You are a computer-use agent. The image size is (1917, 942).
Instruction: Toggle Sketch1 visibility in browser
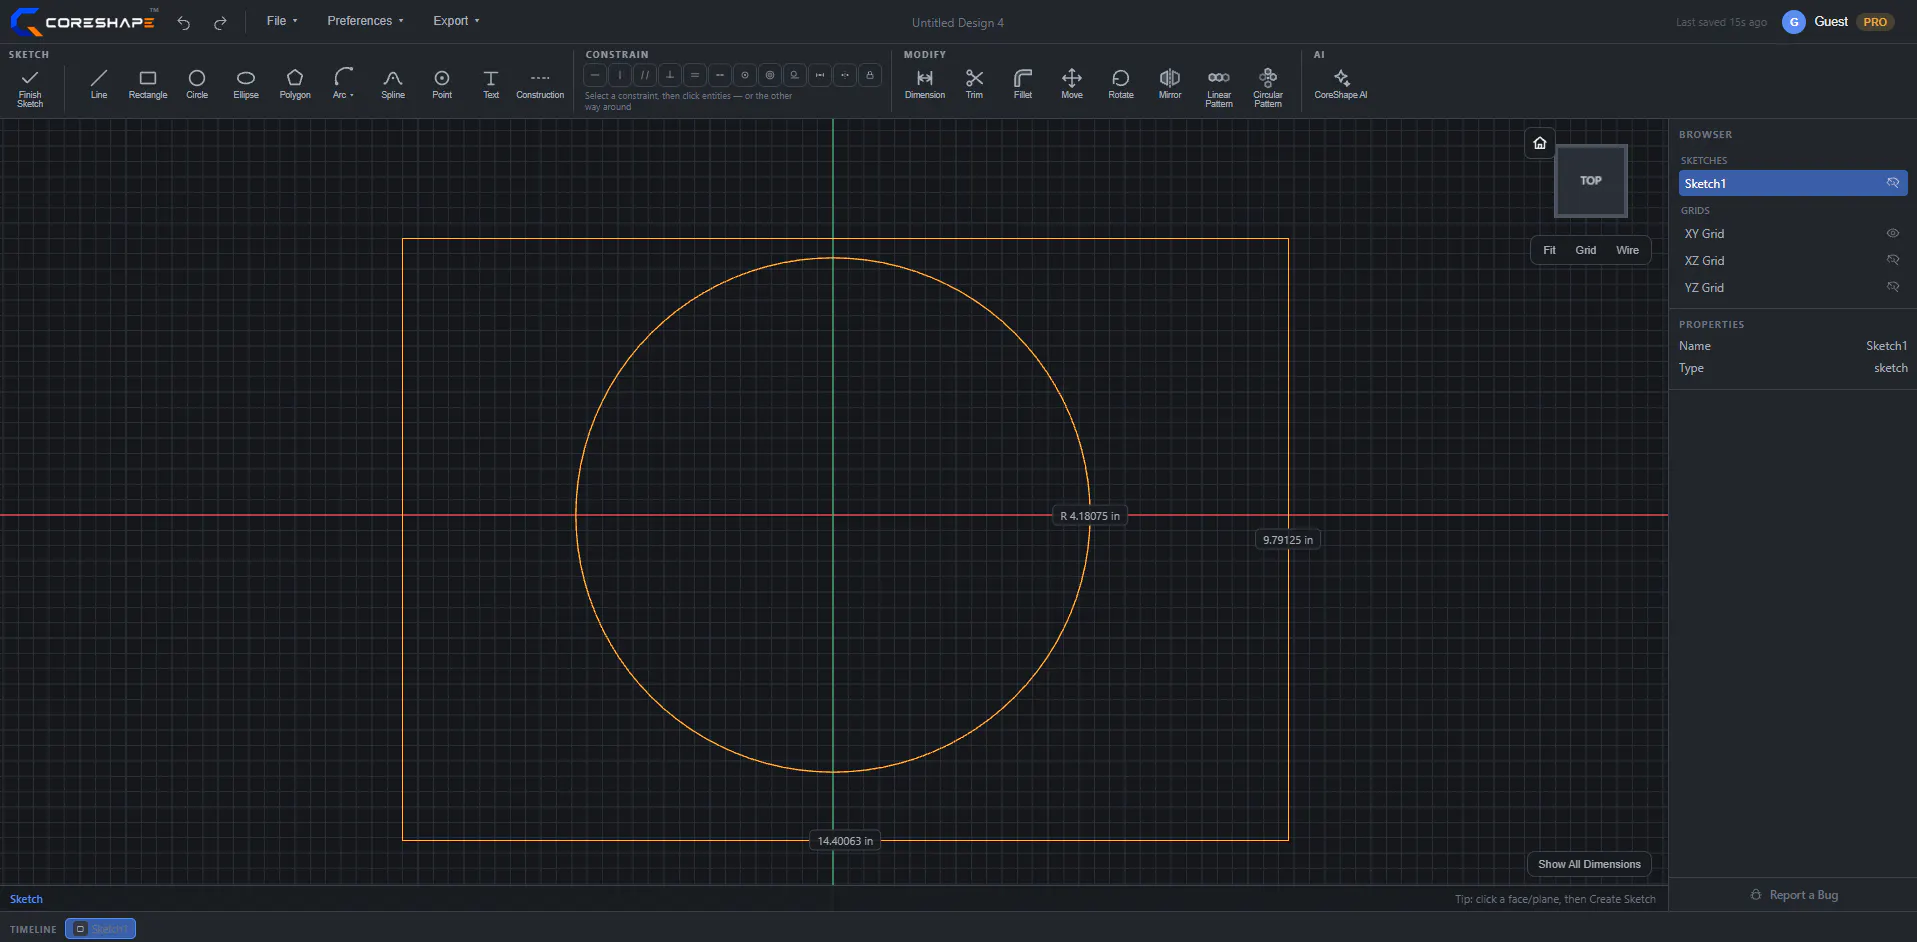click(x=1892, y=183)
